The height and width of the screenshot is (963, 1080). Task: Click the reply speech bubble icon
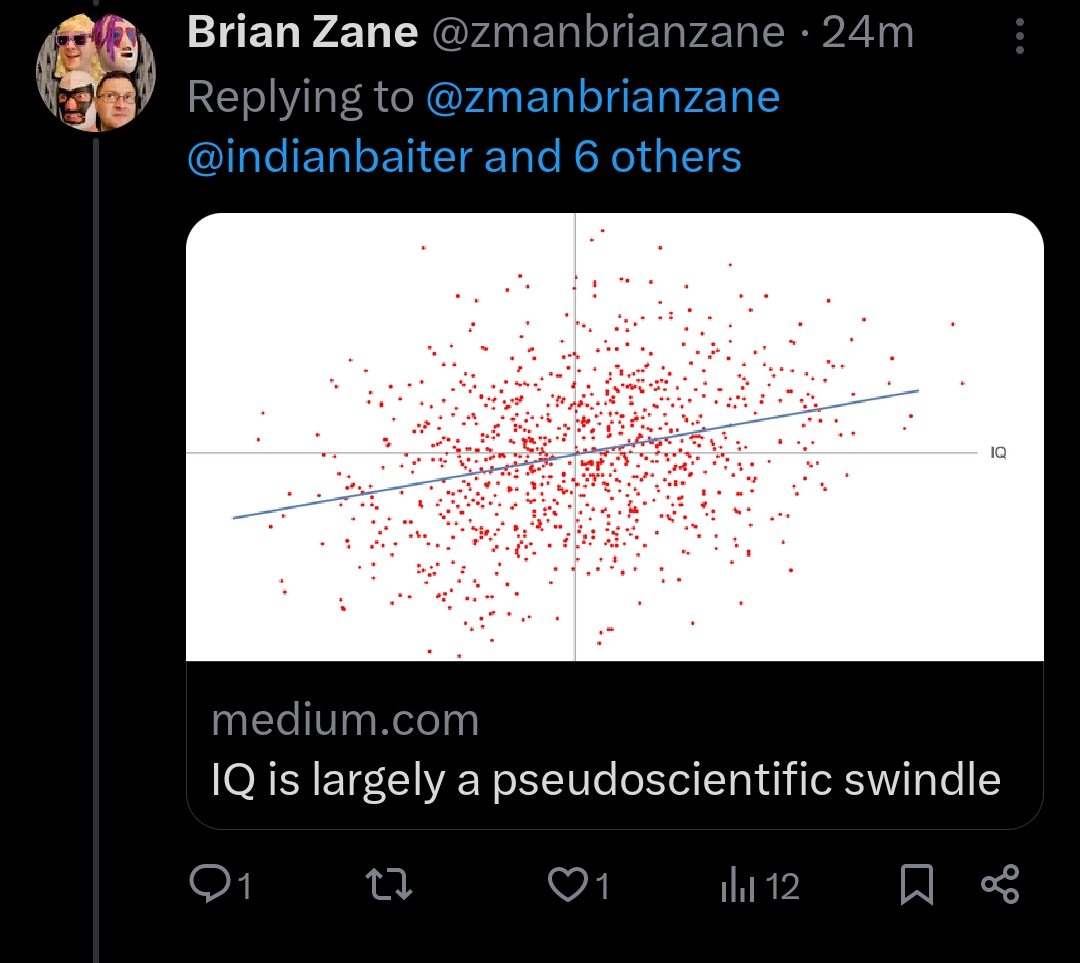(209, 884)
